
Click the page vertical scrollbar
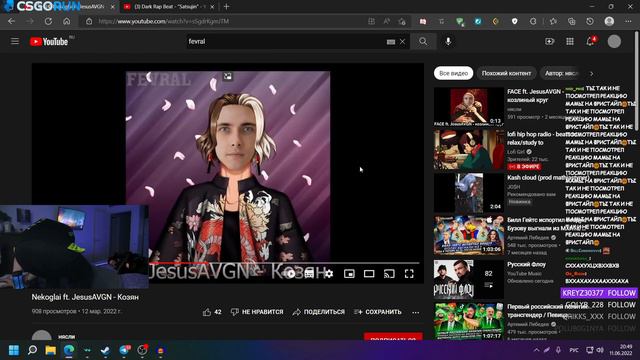pos(636,82)
